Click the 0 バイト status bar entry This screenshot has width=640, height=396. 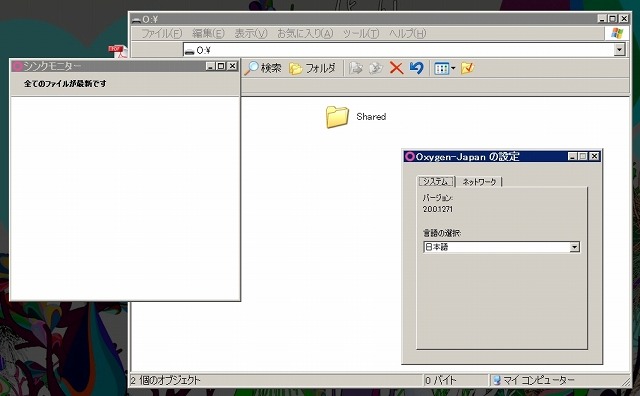(x=440, y=380)
